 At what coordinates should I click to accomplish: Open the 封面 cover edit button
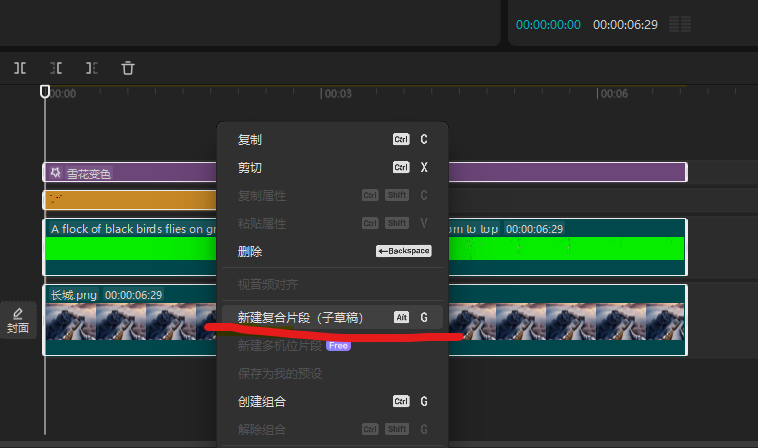tap(18, 320)
